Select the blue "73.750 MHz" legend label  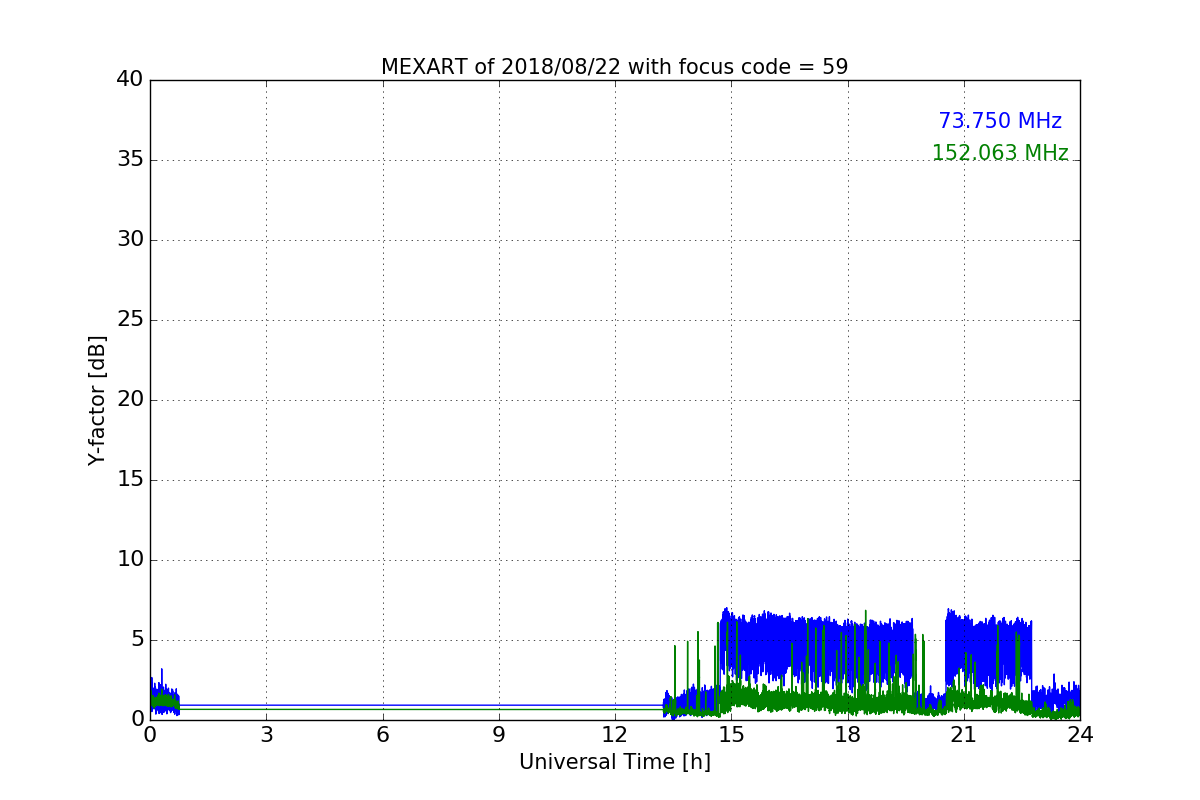coord(1000,121)
